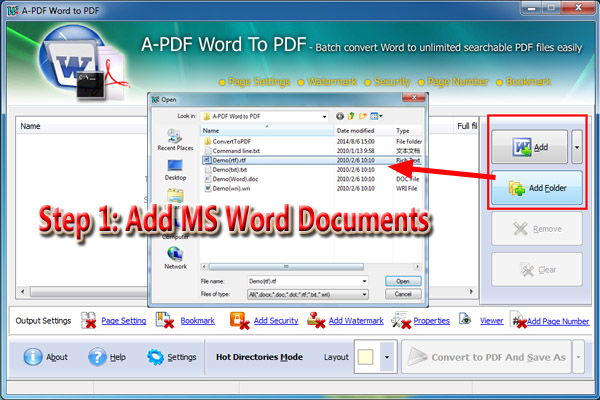
Task: Expand the File name dropdown arrow
Action: coord(364,281)
